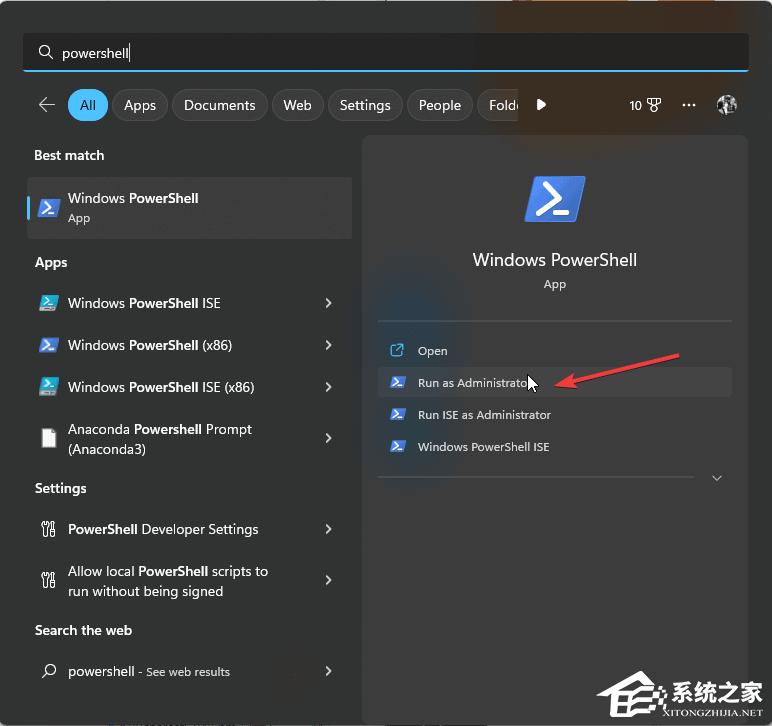Switch to the Folders filter tab
Screen dimensions: 772x726
pos(498,105)
